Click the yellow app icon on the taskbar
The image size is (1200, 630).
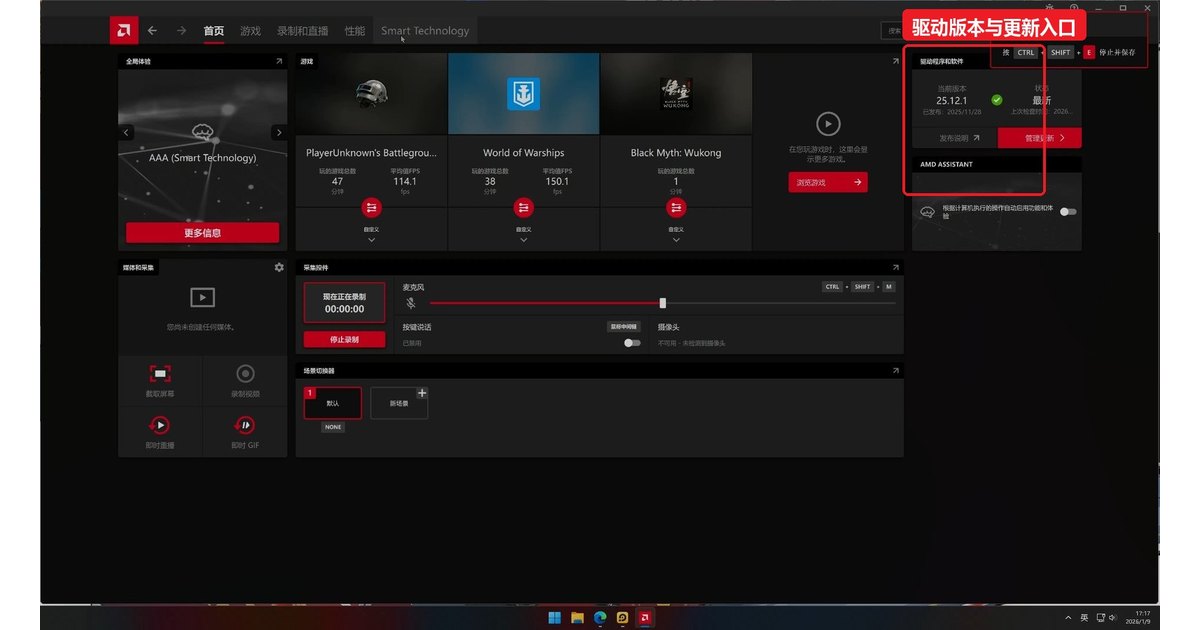click(x=623, y=618)
